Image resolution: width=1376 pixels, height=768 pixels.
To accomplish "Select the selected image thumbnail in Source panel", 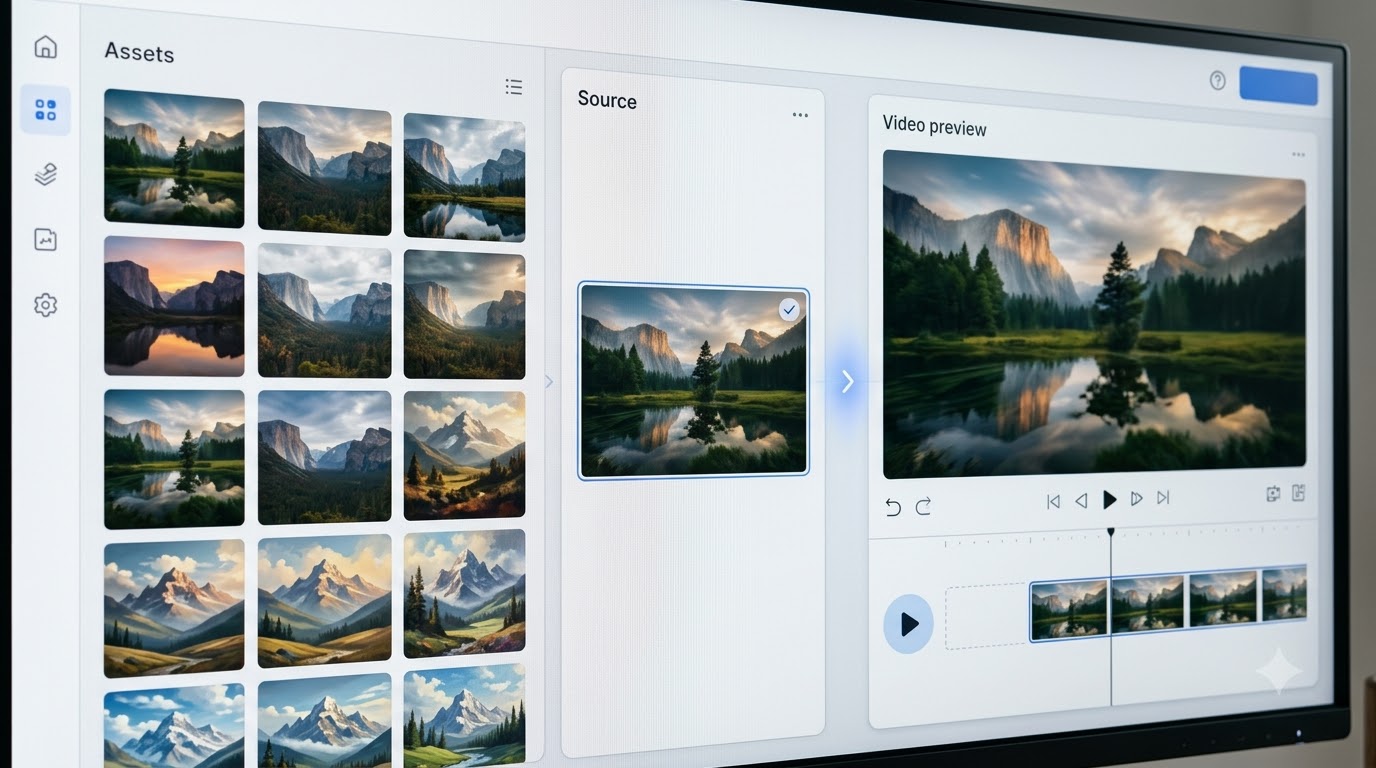I will tap(693, 380).
